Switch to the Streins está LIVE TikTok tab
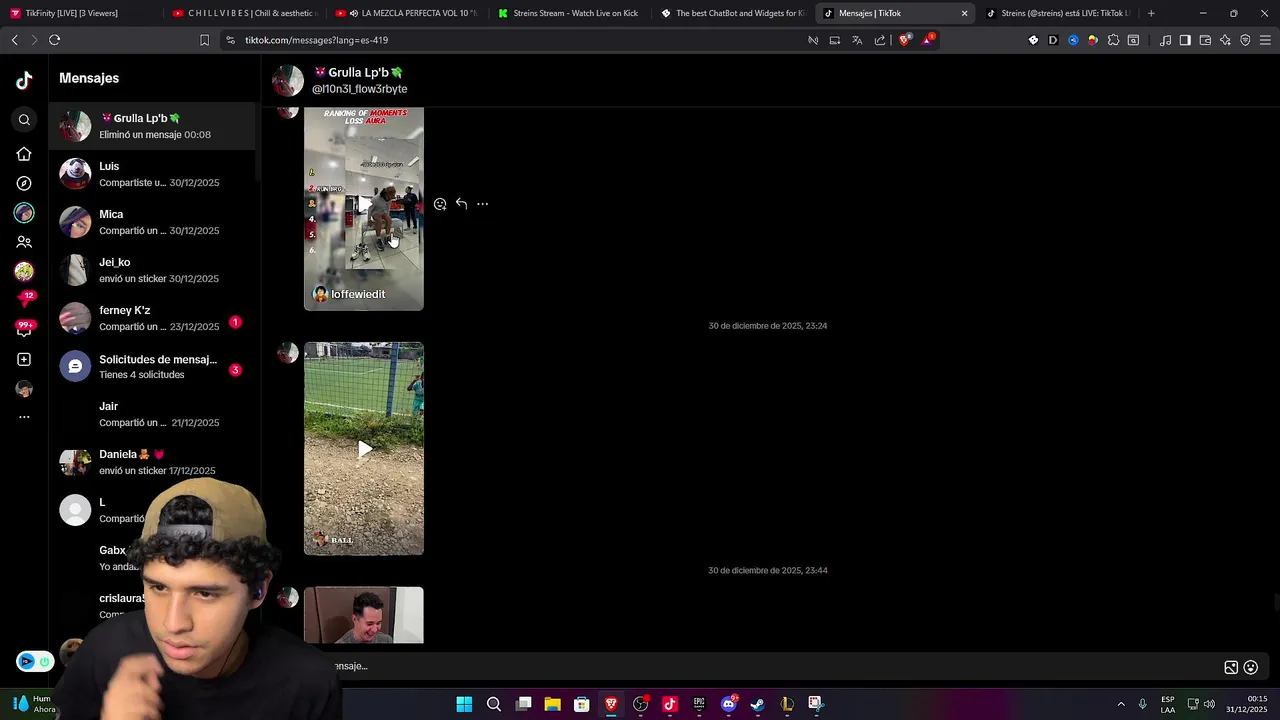This screenshot has height=720, width=1280. pyautogui.click(x=1058, y=13)
